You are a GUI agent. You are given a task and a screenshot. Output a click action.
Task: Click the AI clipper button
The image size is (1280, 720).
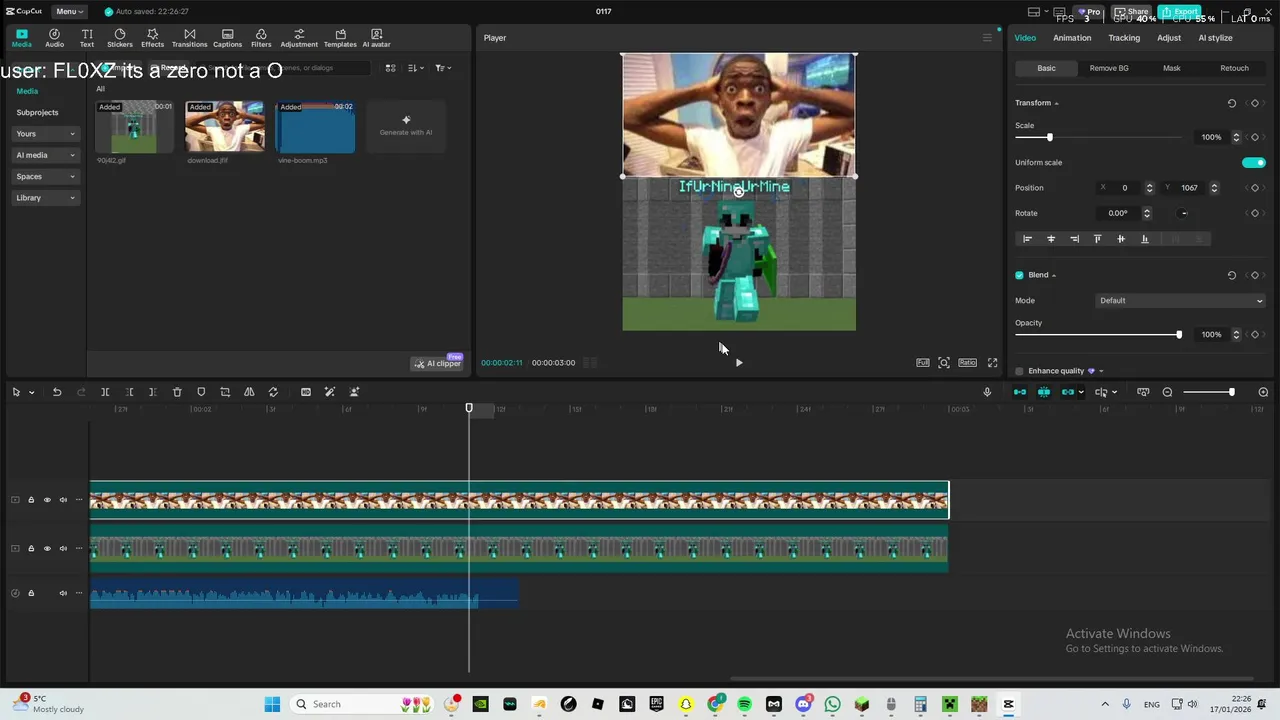438,363
